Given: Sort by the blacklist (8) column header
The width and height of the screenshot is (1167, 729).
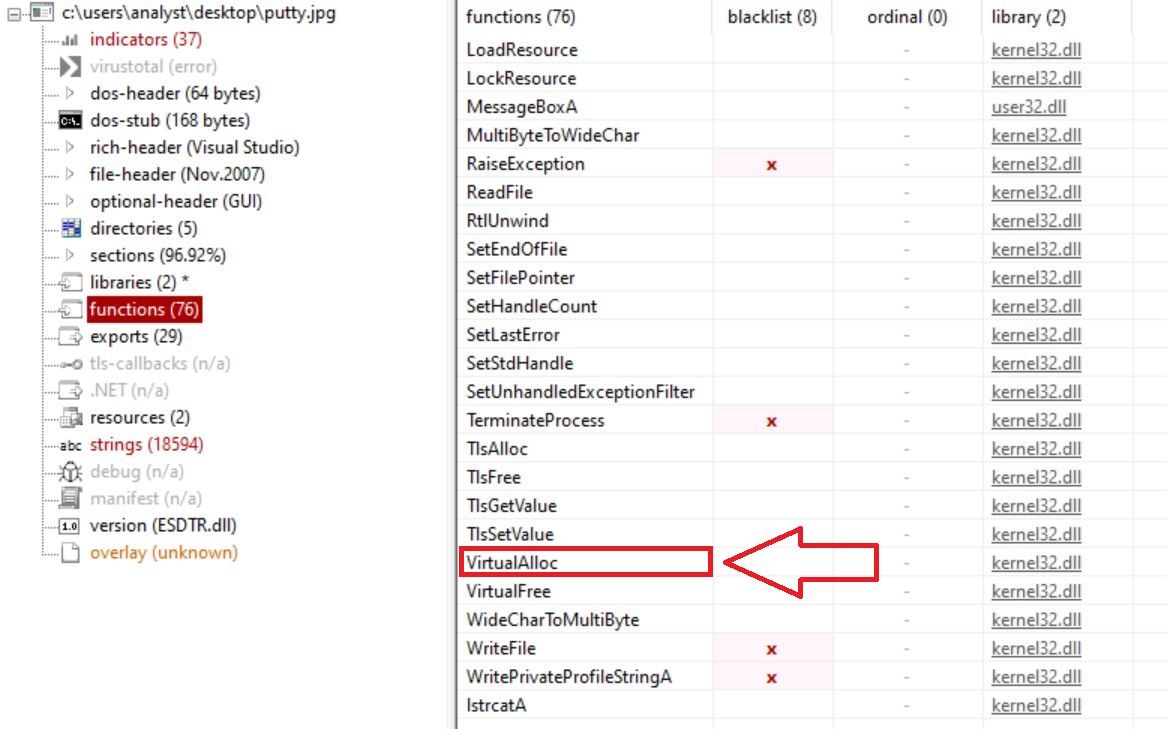Looking at the screenshot, I should click(x=771, y=17).
